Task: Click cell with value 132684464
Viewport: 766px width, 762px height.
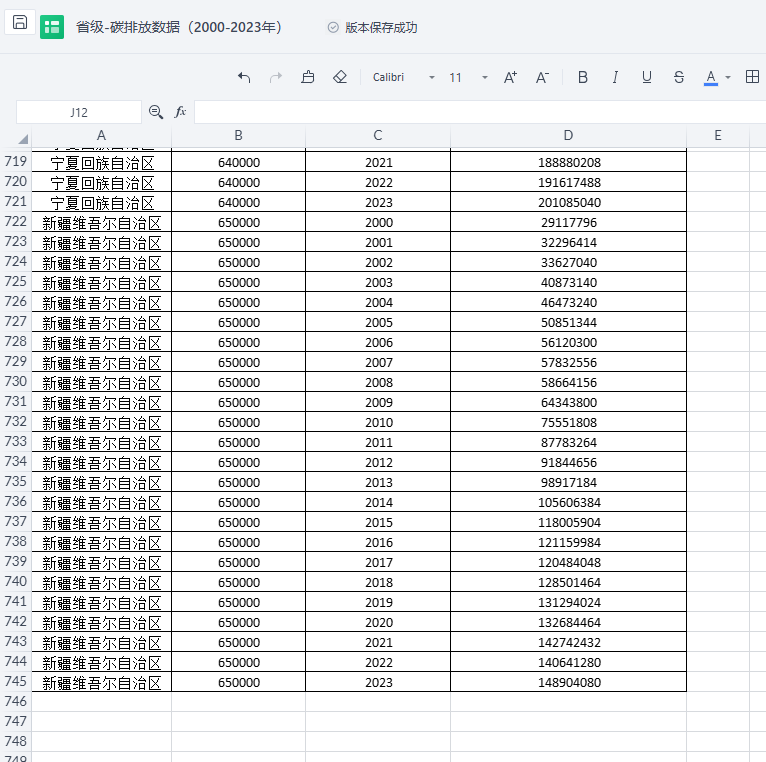Action: pyautogui.click(x=569, y=622)
